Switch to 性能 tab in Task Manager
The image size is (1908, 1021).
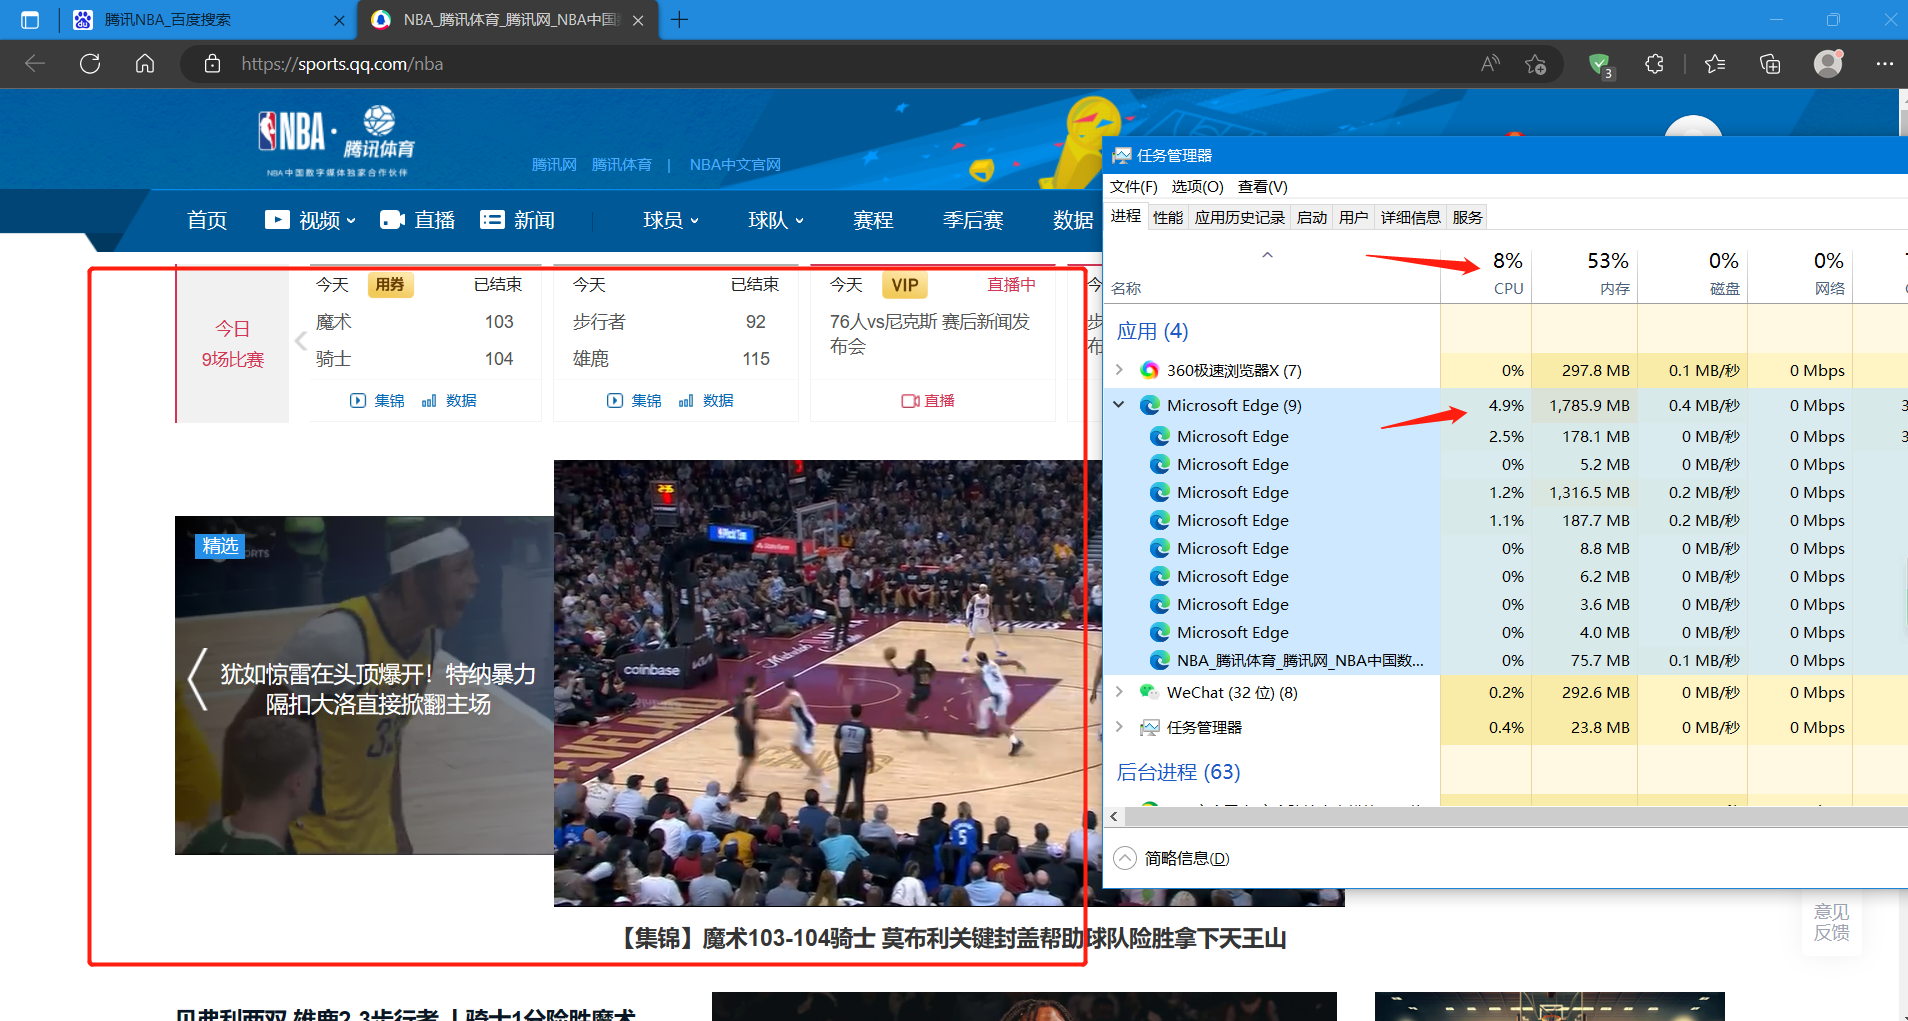[x=1168, y=217]
